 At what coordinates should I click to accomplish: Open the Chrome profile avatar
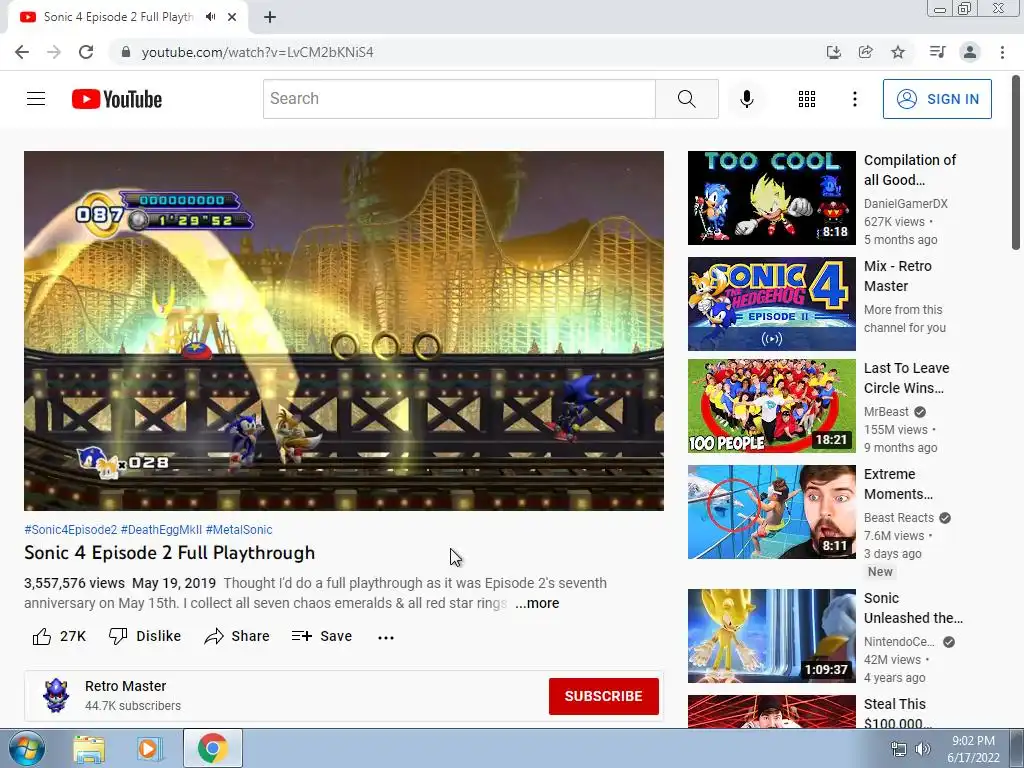point(970,52)
